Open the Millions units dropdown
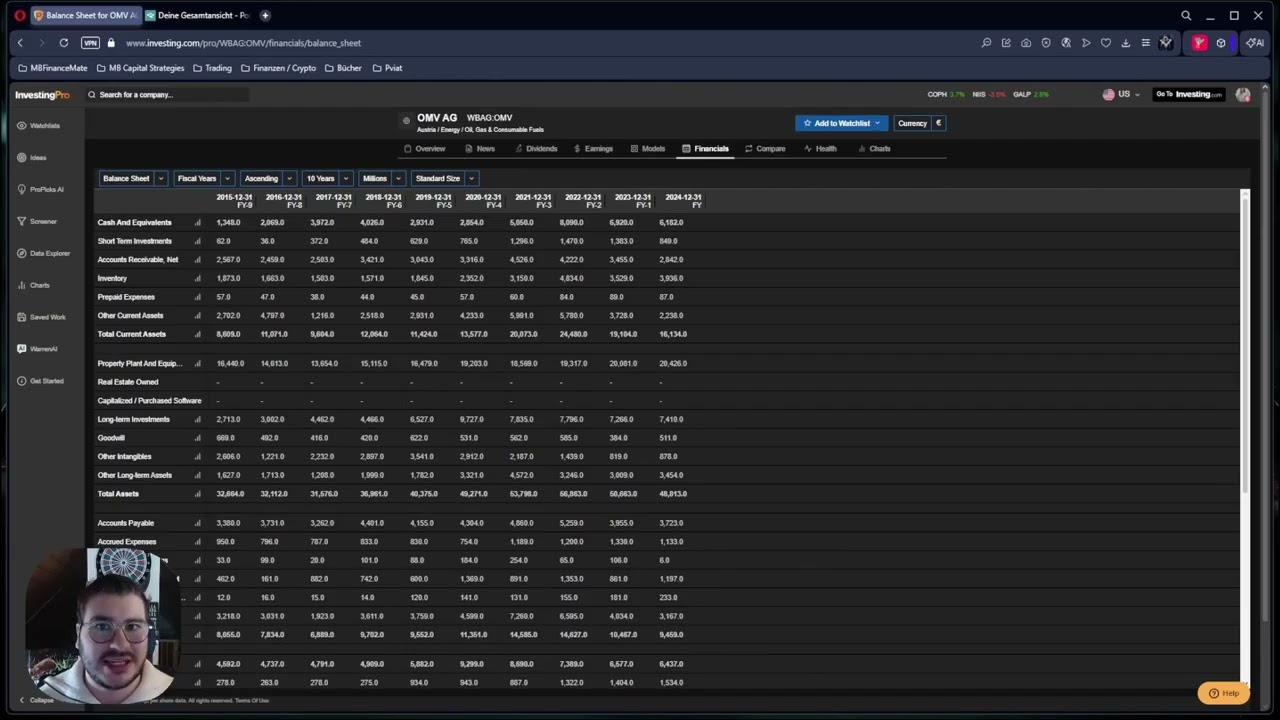The image size is (1280, 720). click(381, 179)
